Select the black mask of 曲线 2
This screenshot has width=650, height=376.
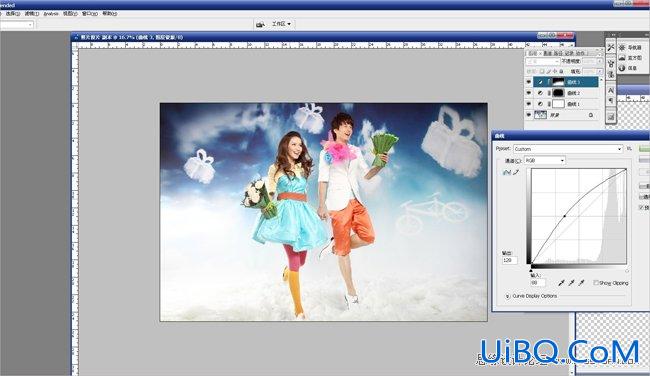point(558,93)
